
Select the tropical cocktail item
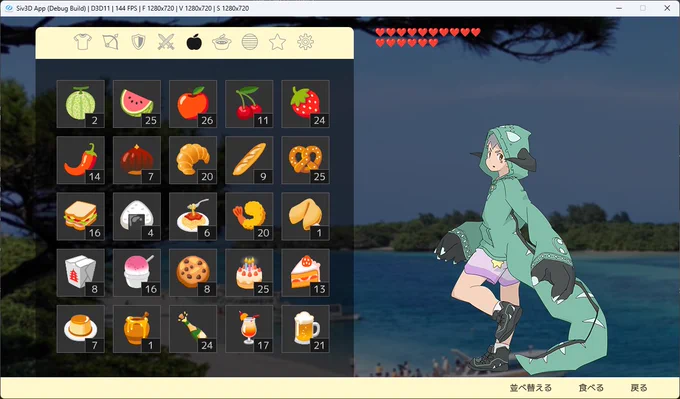point(249,329)
